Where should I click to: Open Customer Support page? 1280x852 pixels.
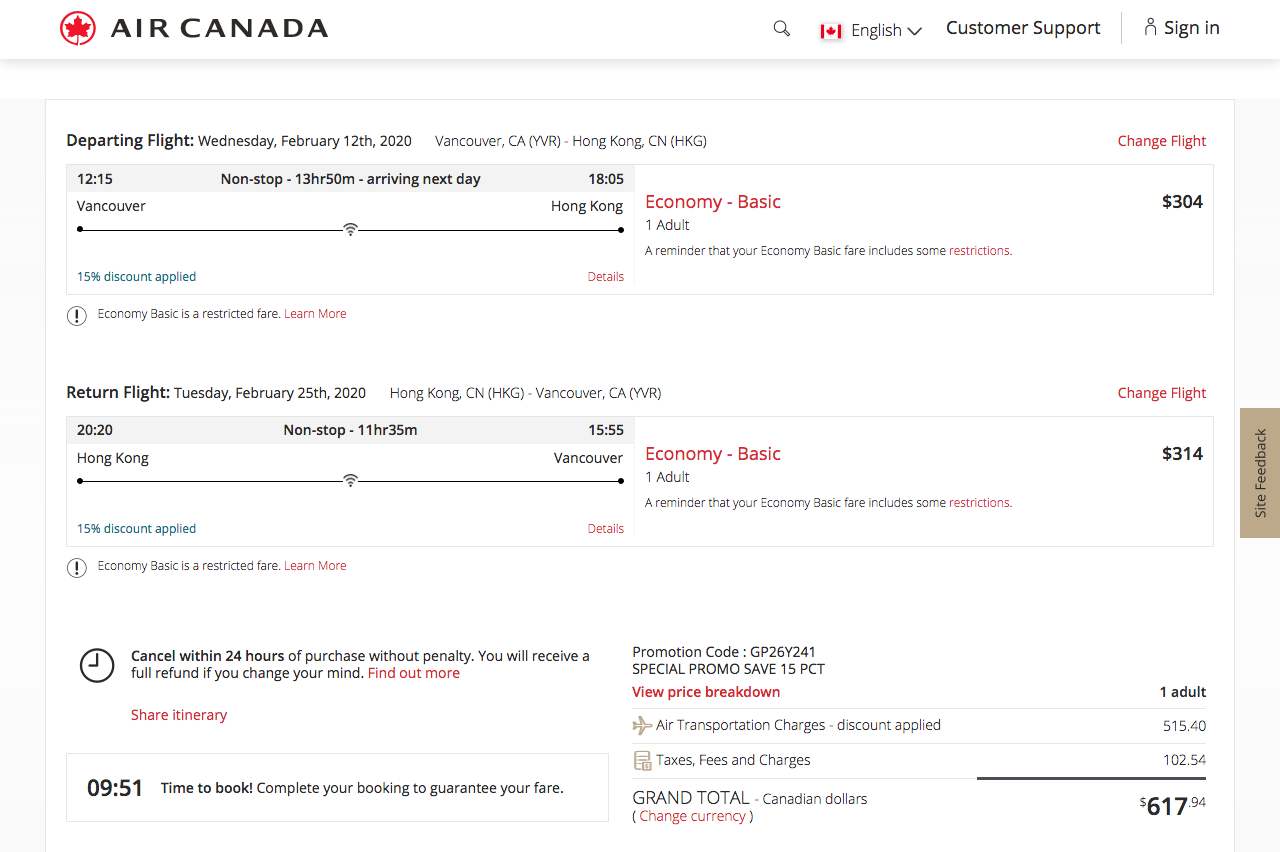click(x=1023, y=28)
